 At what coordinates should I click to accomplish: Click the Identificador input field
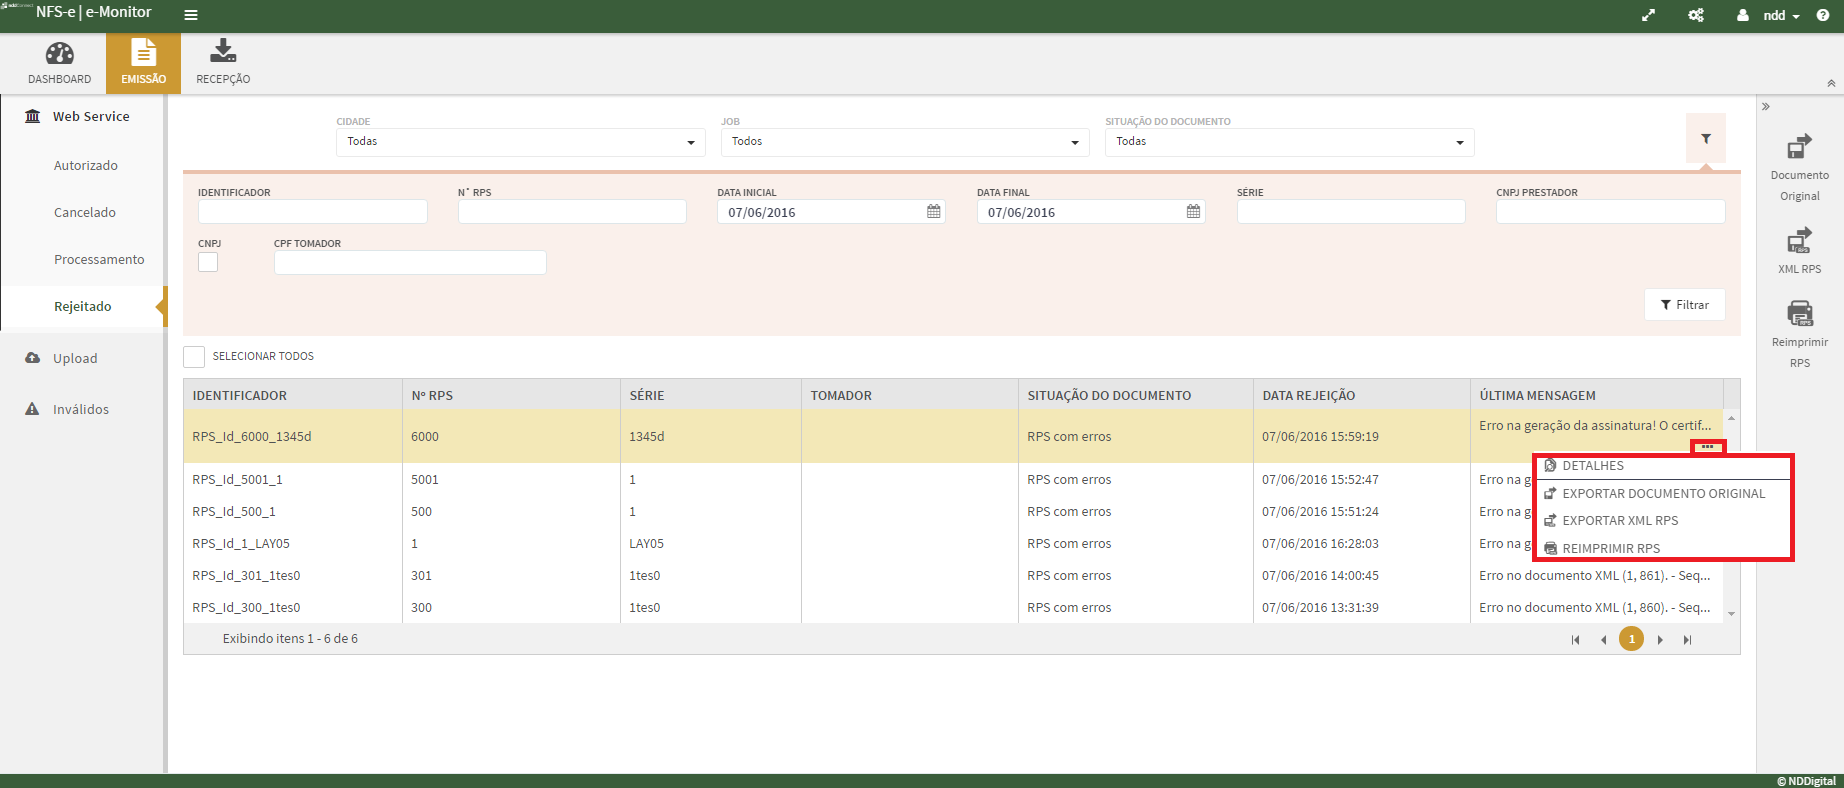coord(312,212)
